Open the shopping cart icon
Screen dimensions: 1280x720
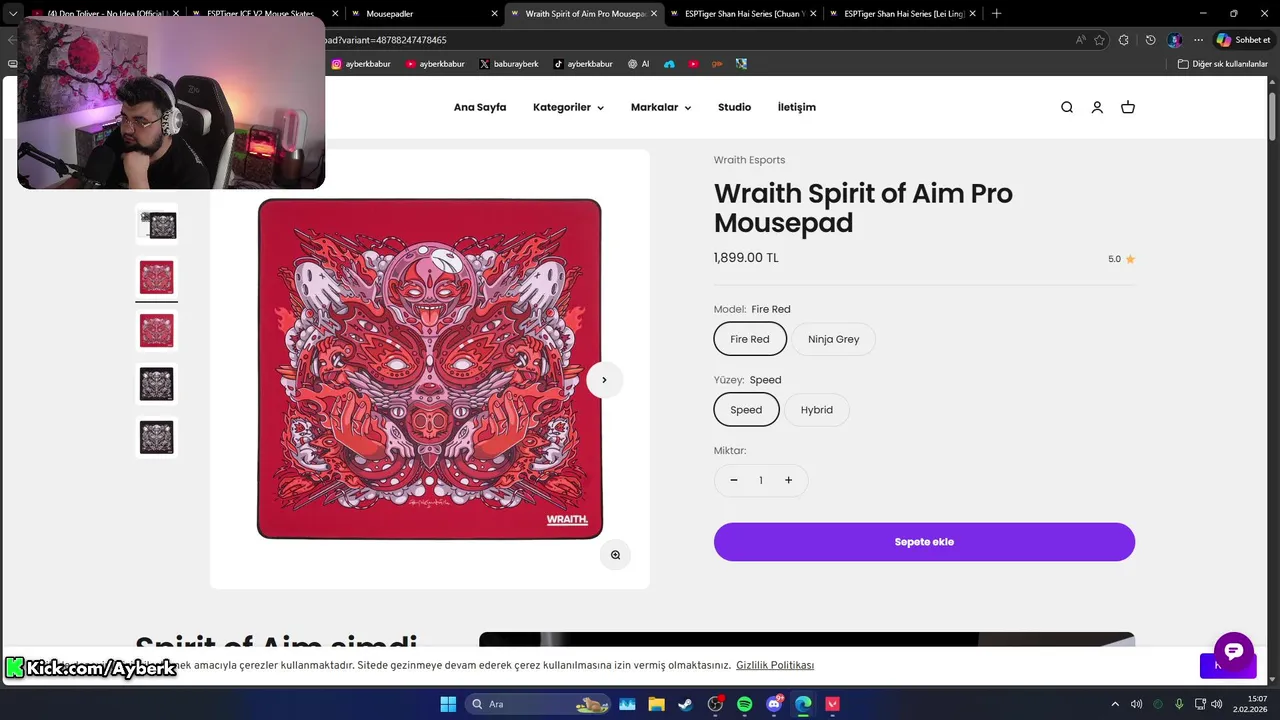point(1128,107)
